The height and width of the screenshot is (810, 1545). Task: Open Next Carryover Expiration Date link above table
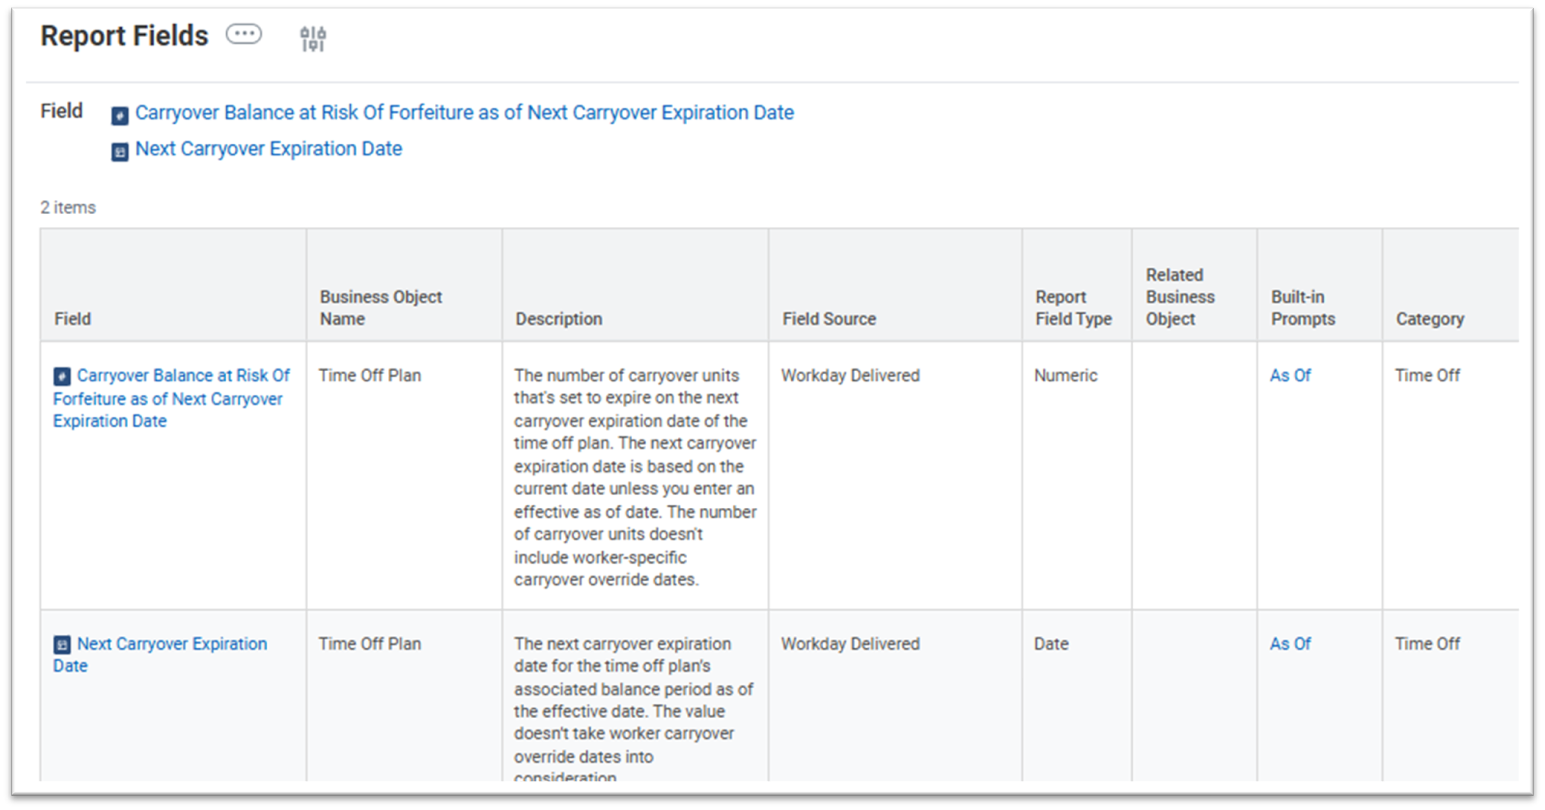pyautogui.click(x=268, y=149)
